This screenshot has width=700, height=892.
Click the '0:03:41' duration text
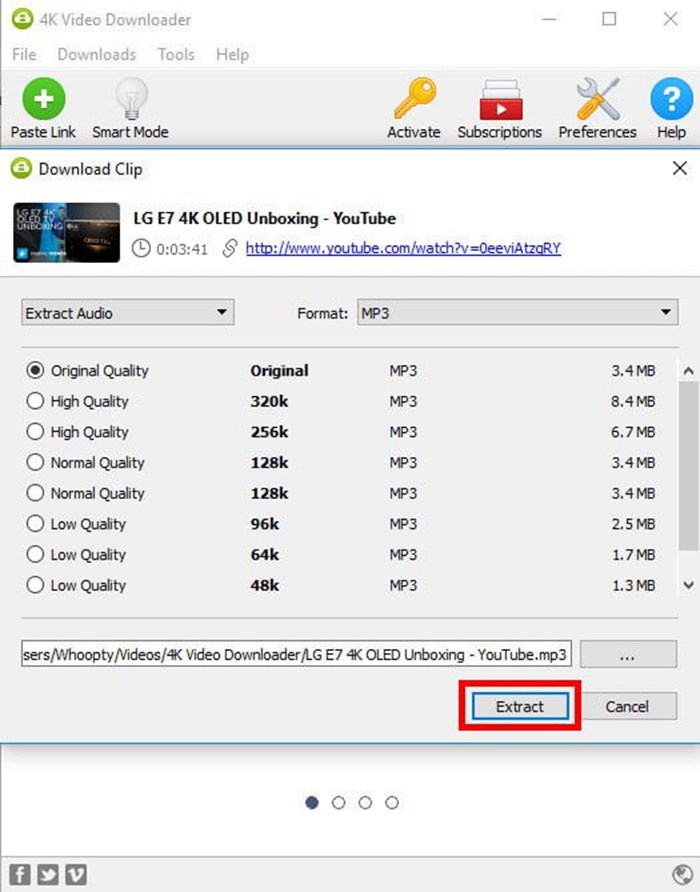(182, 249)
